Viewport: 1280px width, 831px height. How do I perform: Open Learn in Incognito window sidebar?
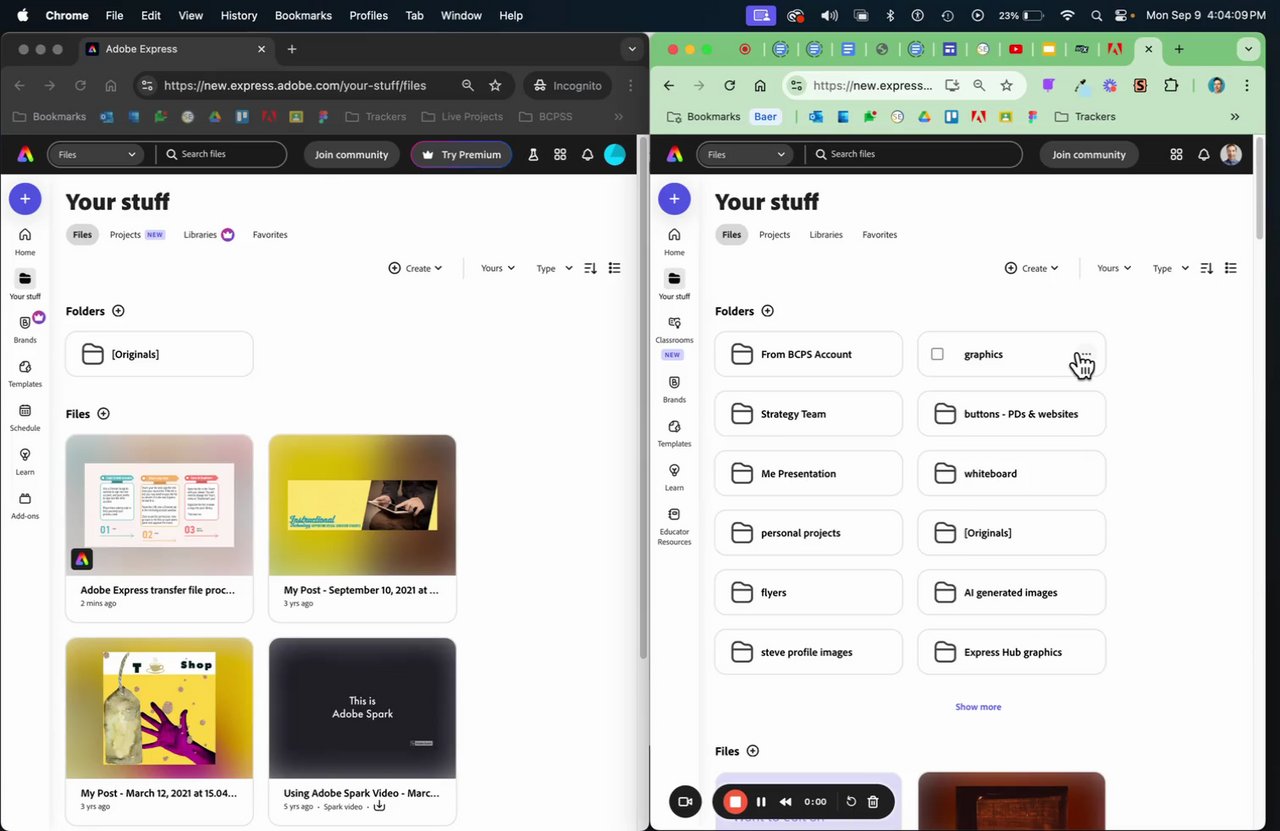click(x=25, y=461)
